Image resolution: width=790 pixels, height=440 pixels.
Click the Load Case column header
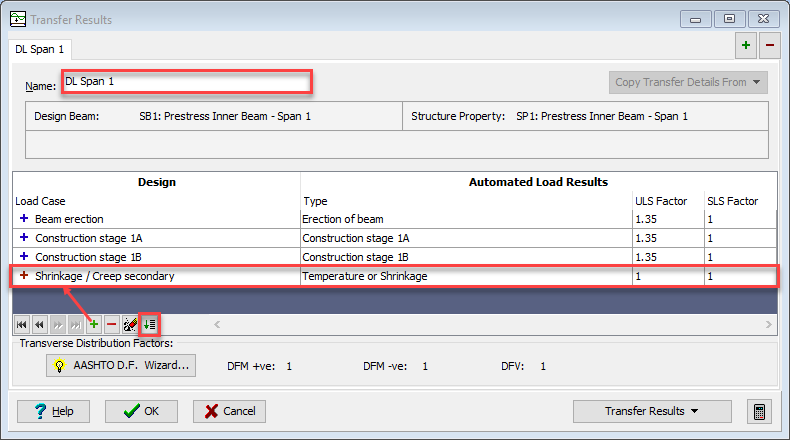click(x=40, y=201)
